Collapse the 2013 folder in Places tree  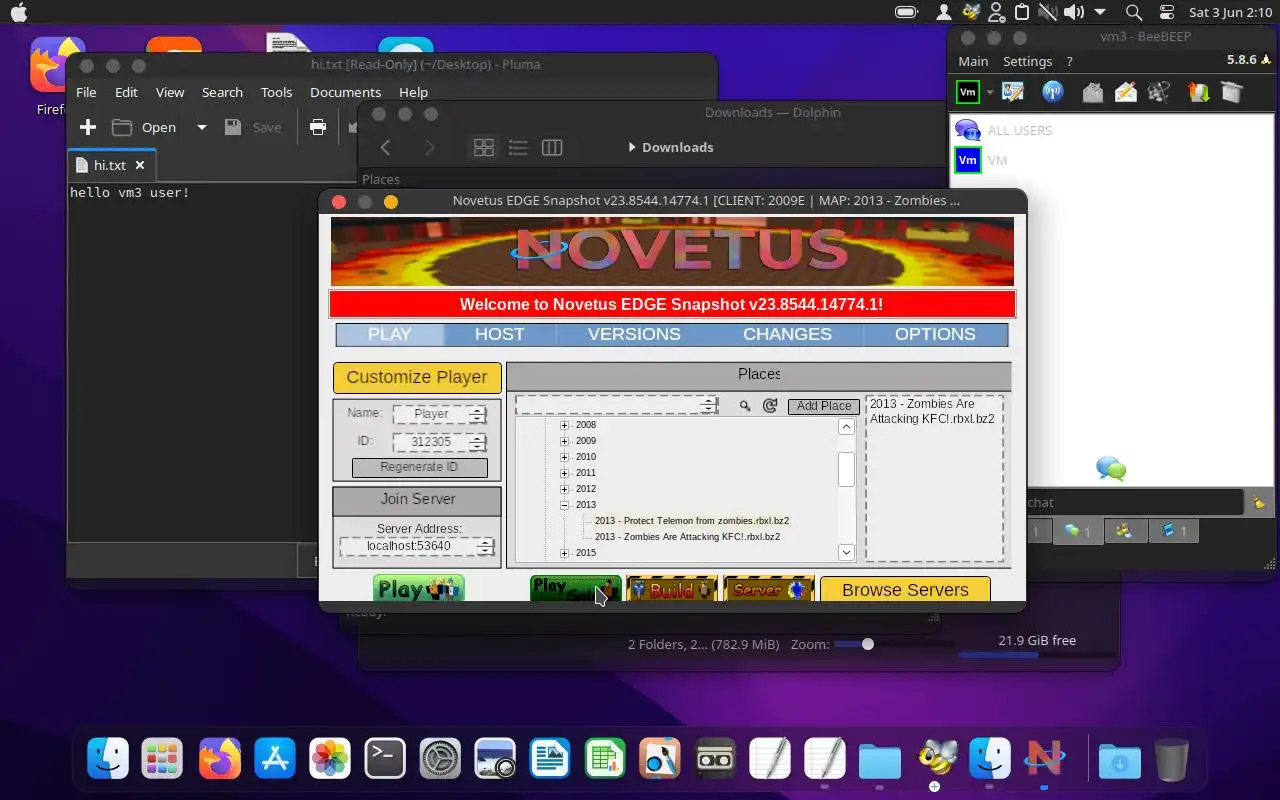(564, 505)
